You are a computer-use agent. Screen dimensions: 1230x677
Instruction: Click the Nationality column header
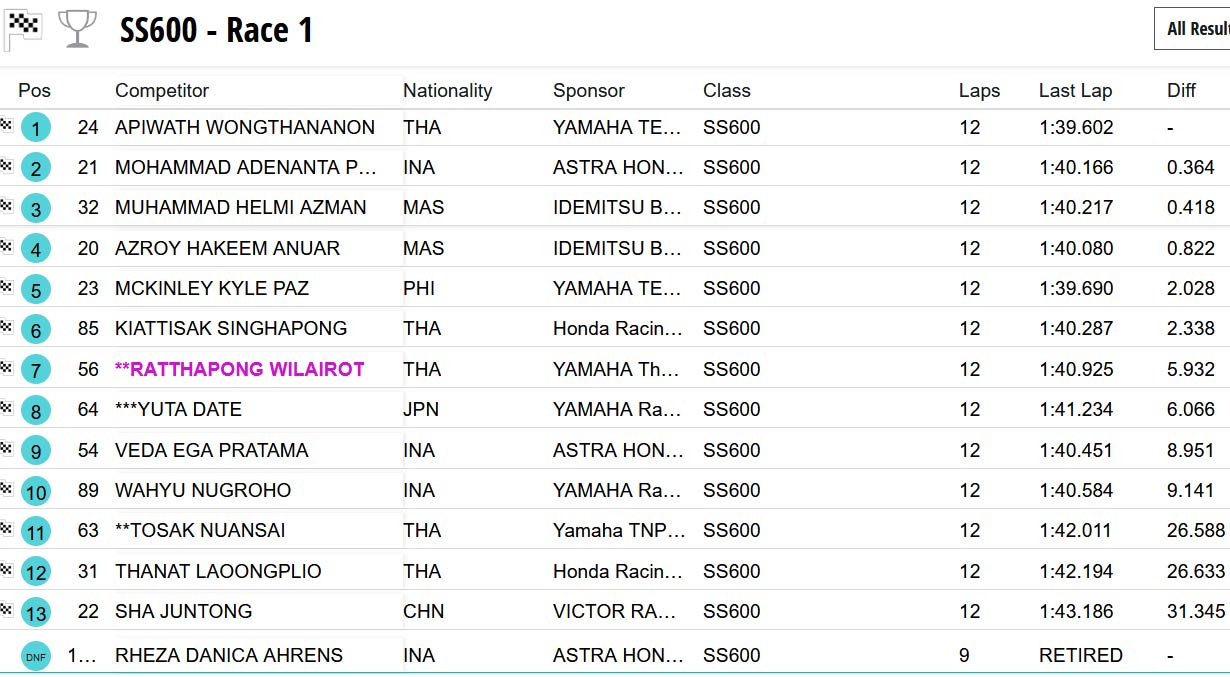coord(447,90)
